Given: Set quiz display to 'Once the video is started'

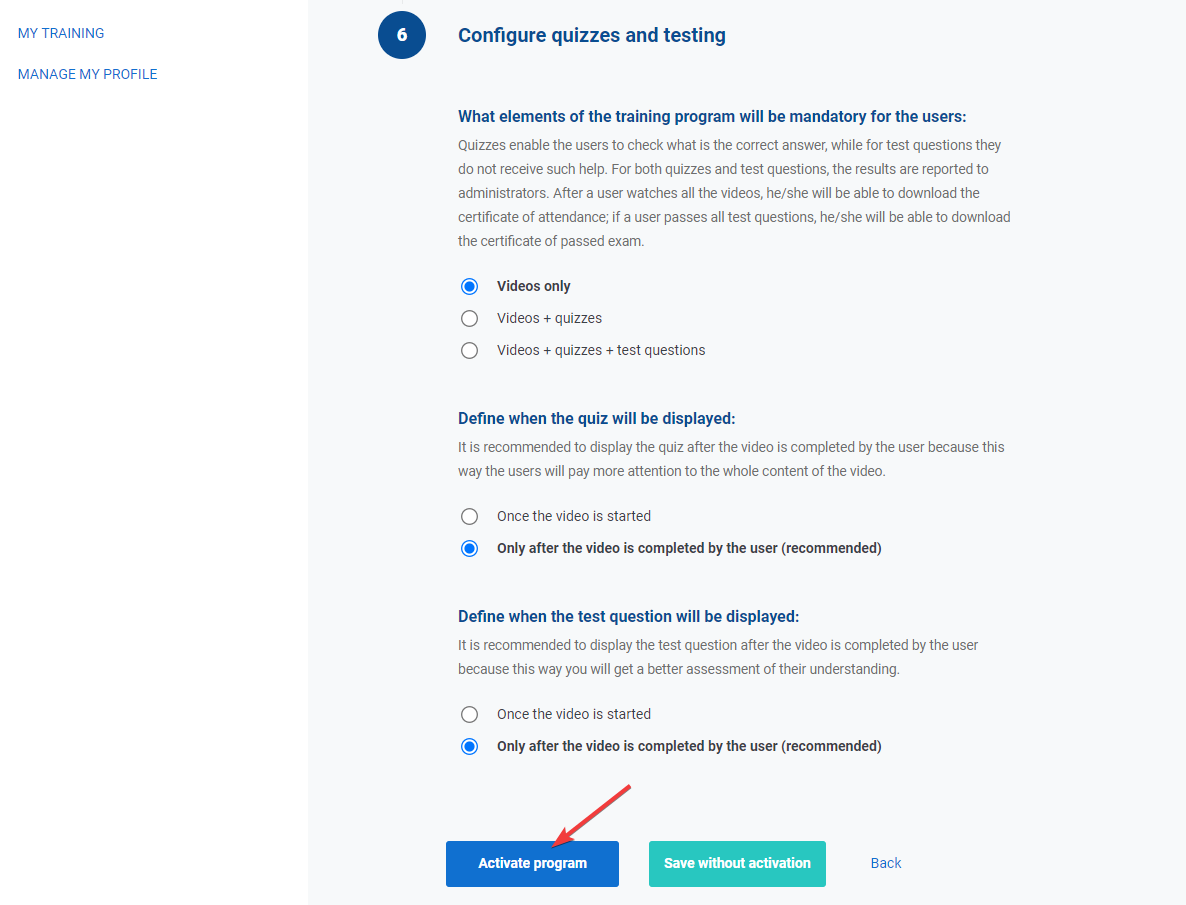Looking at the screenshot, I should (x=470, y=516).
